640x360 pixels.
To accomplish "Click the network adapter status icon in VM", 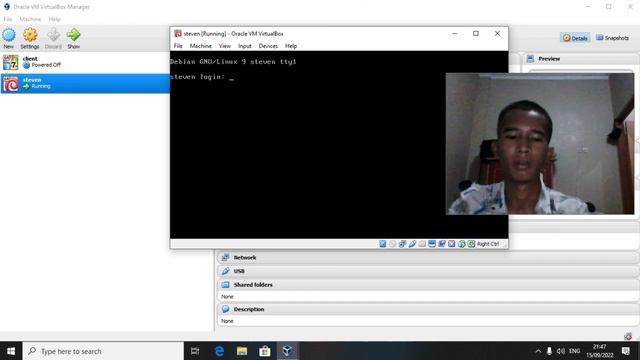I will tap(402, 244).
